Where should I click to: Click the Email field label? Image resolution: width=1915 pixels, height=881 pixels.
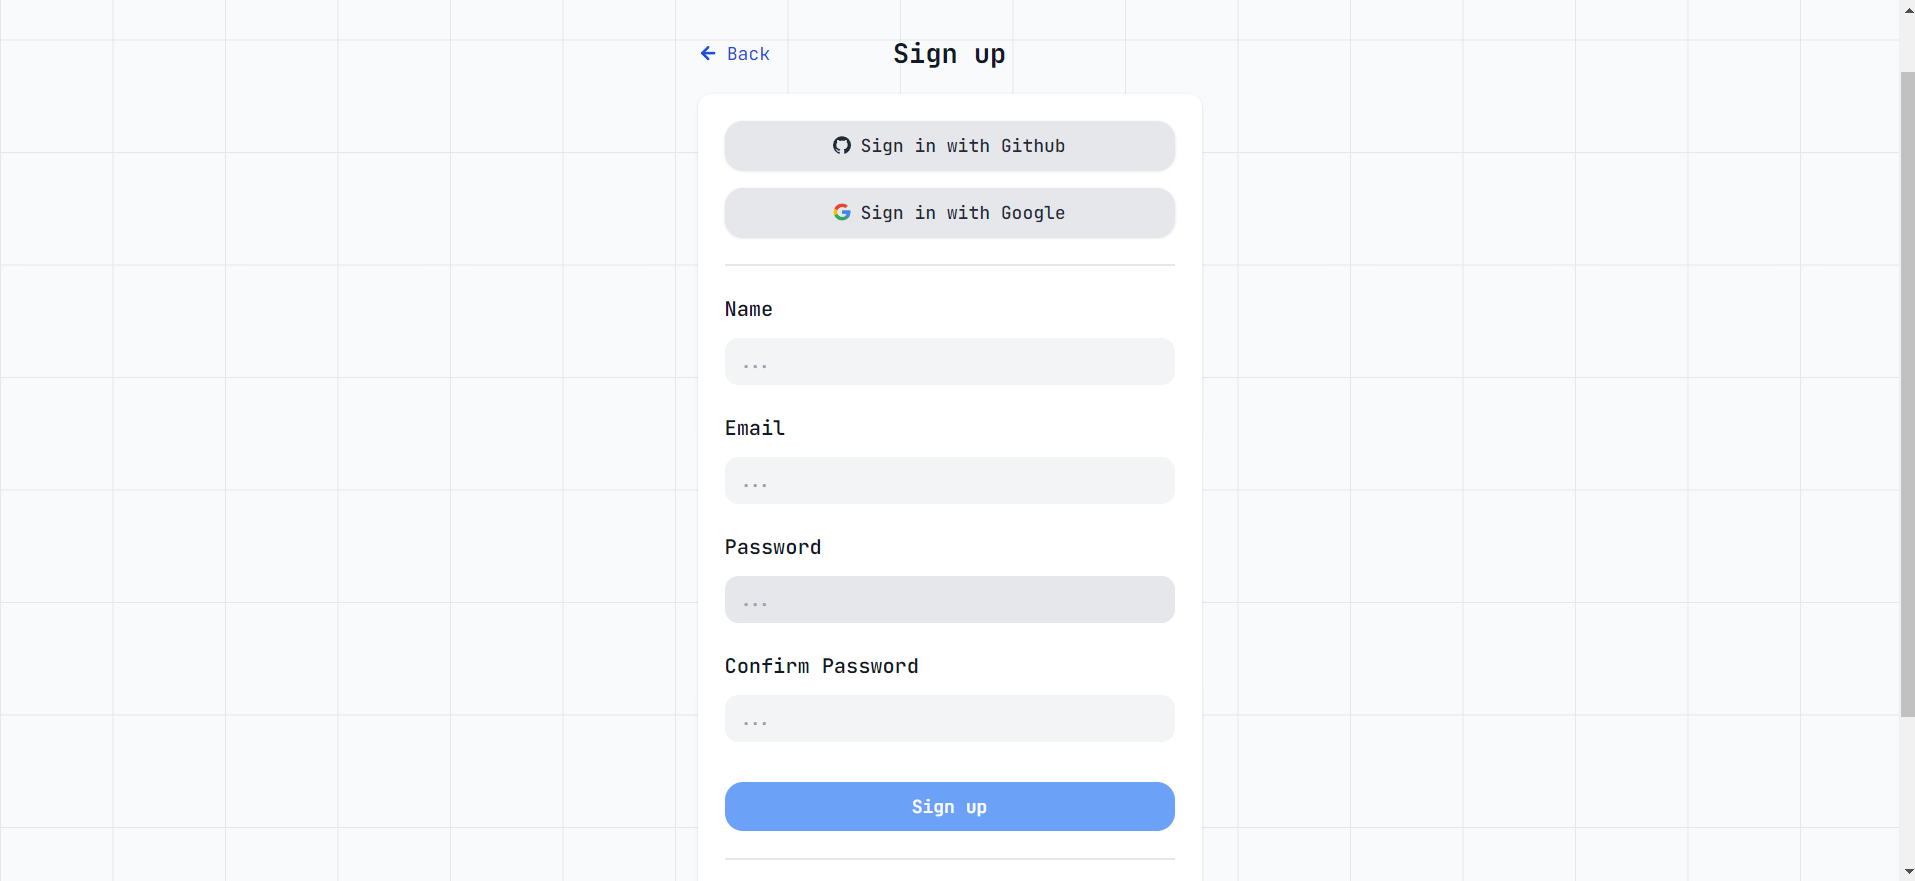coord(755,429)
